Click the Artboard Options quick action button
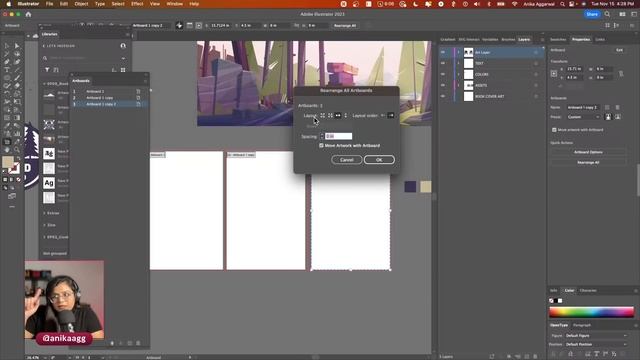Image resolution: width=640 pixels, height=360 pixels. pos(588,152)
